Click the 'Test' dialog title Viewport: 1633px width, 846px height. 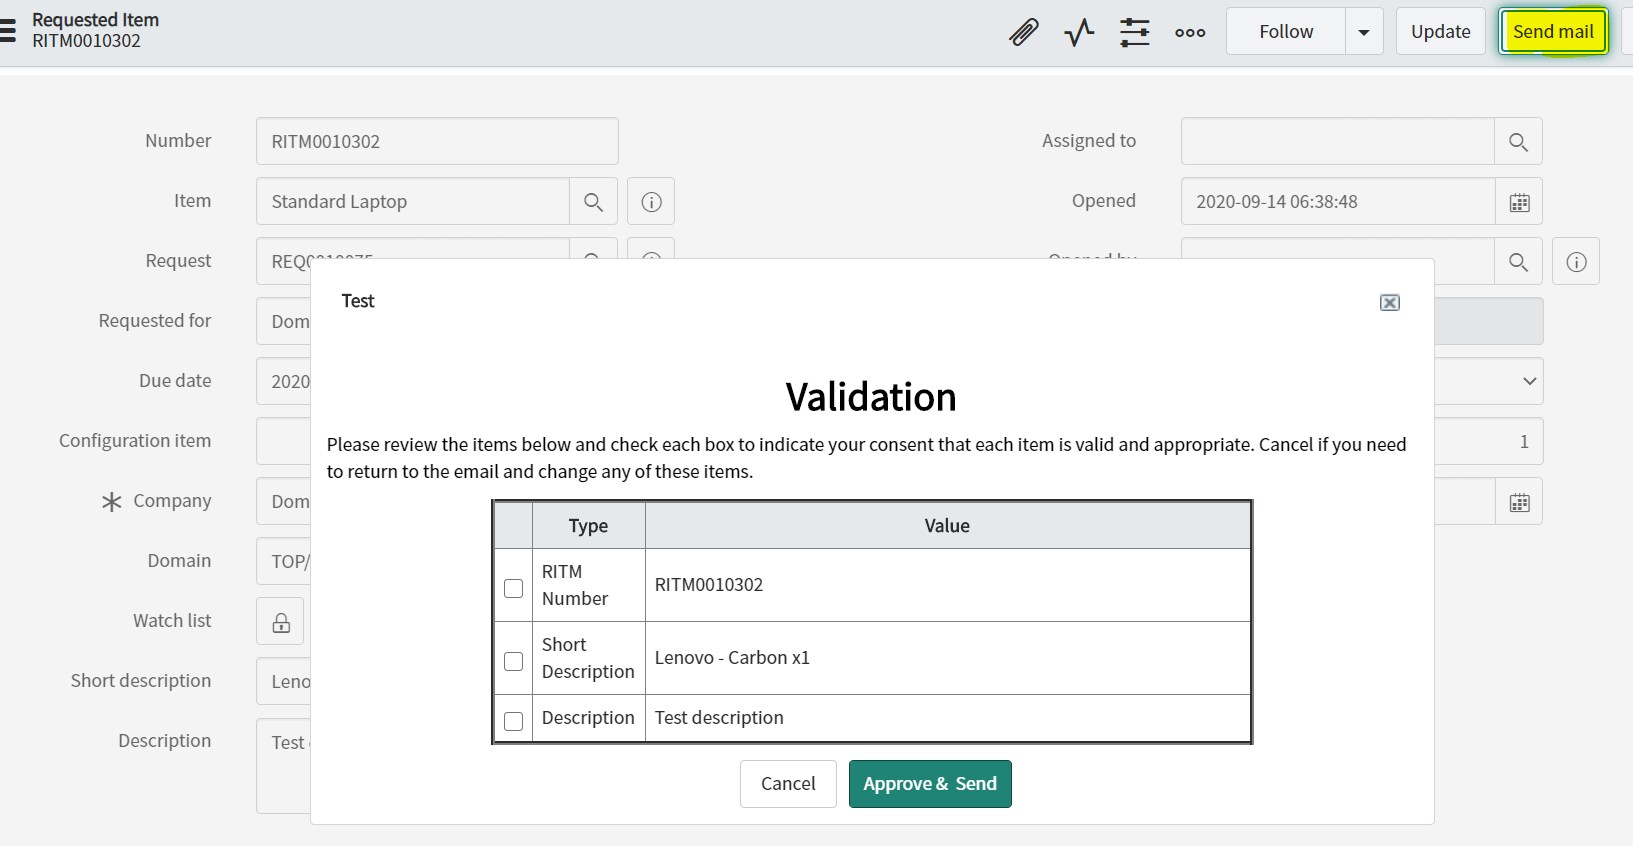coord(358,301)
